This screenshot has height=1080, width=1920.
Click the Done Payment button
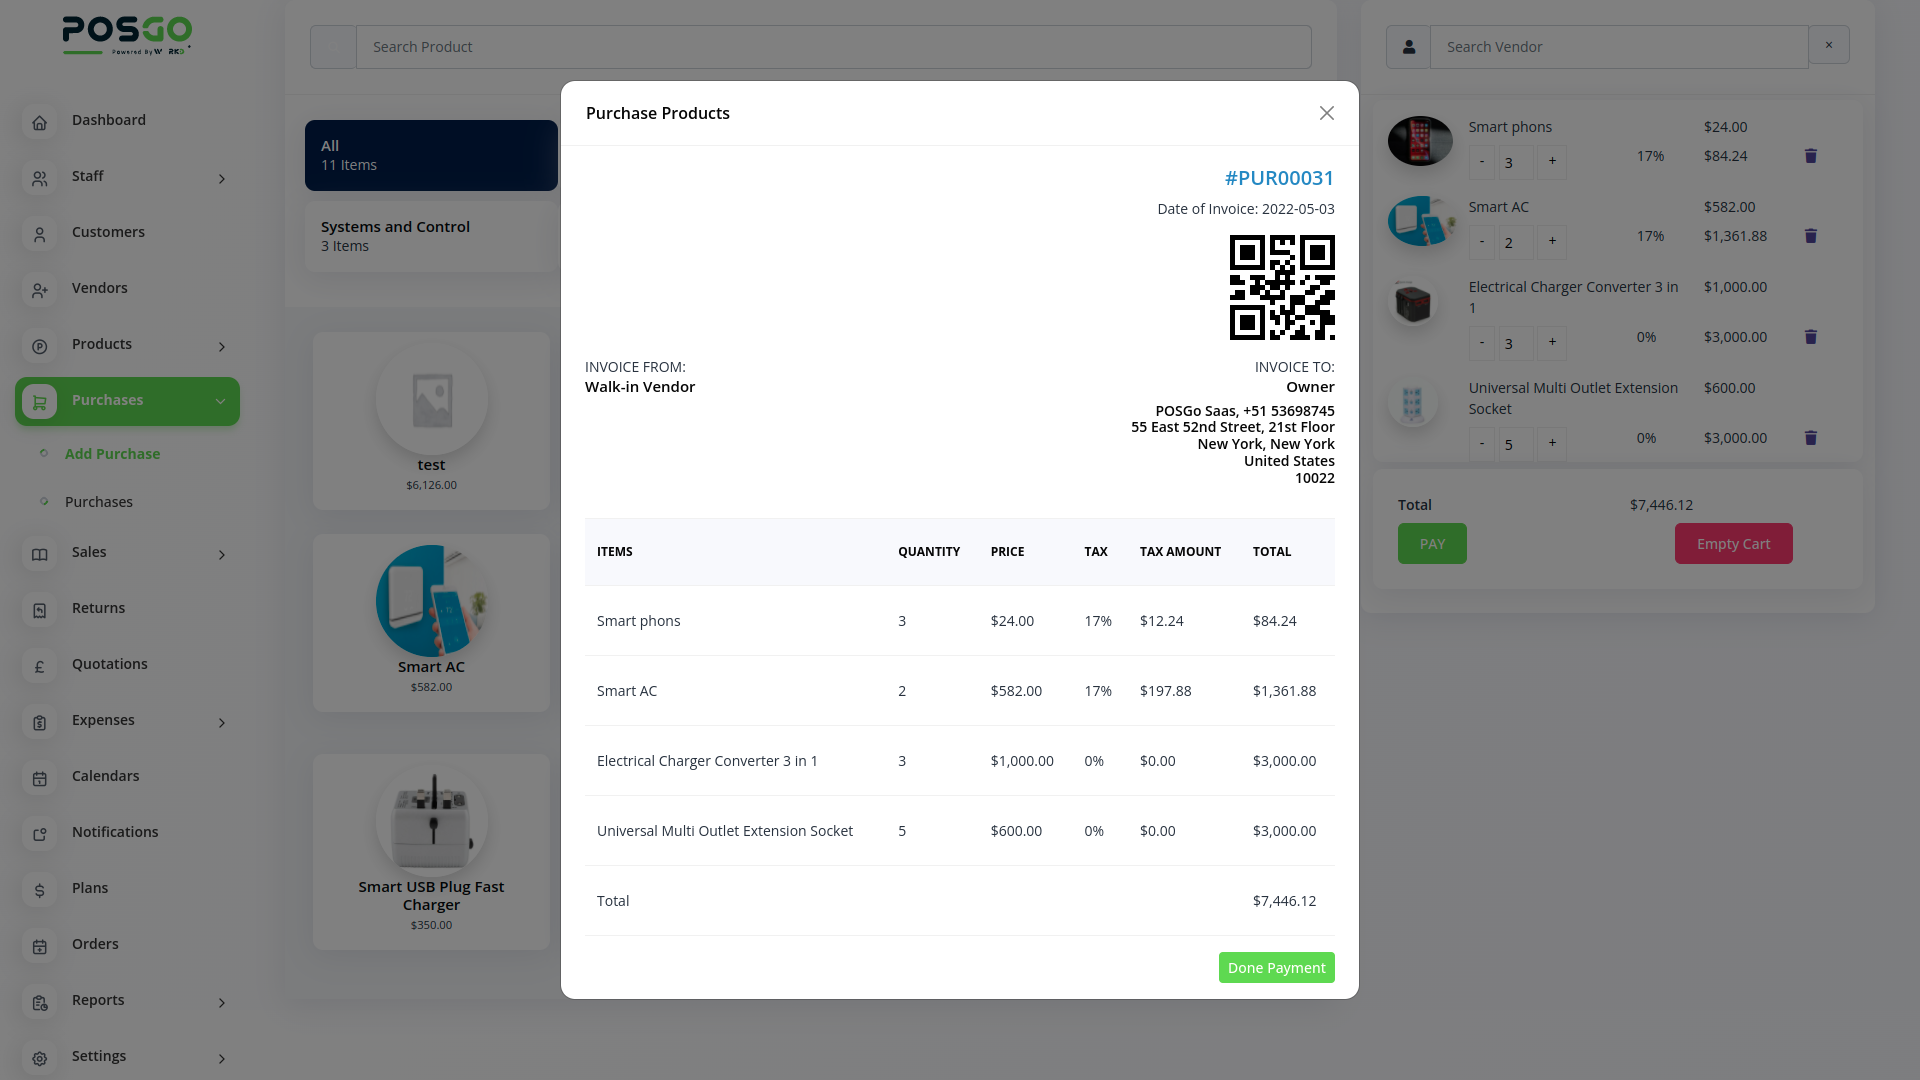tap(1276, 968)
